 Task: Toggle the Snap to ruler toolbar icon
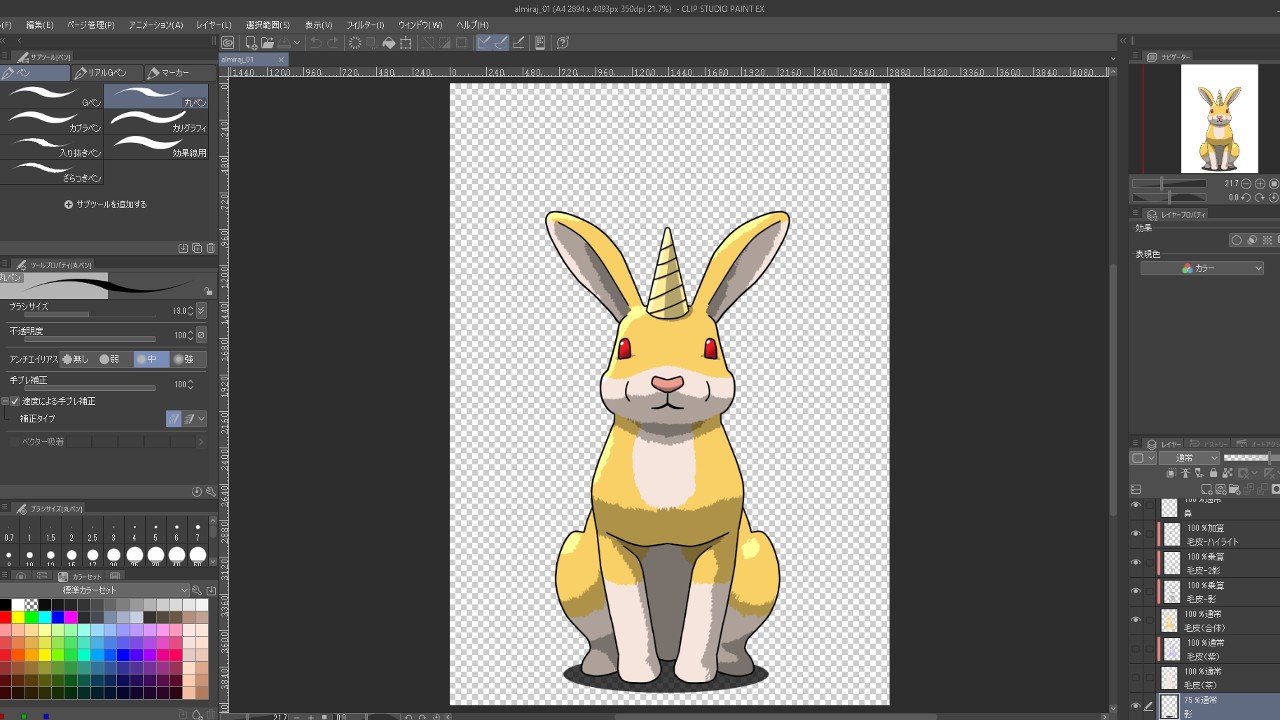pyautogui.click(x=485, y=42)
